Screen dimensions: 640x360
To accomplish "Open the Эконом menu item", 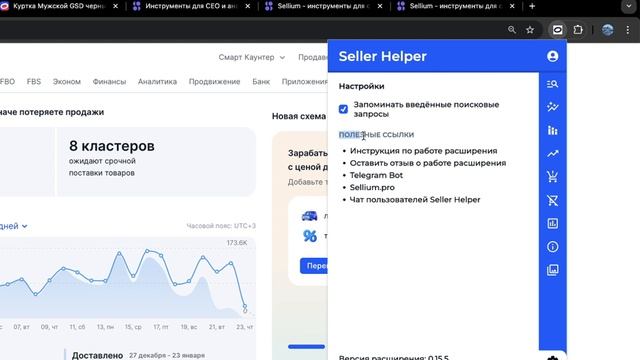I will coord(67,82).
